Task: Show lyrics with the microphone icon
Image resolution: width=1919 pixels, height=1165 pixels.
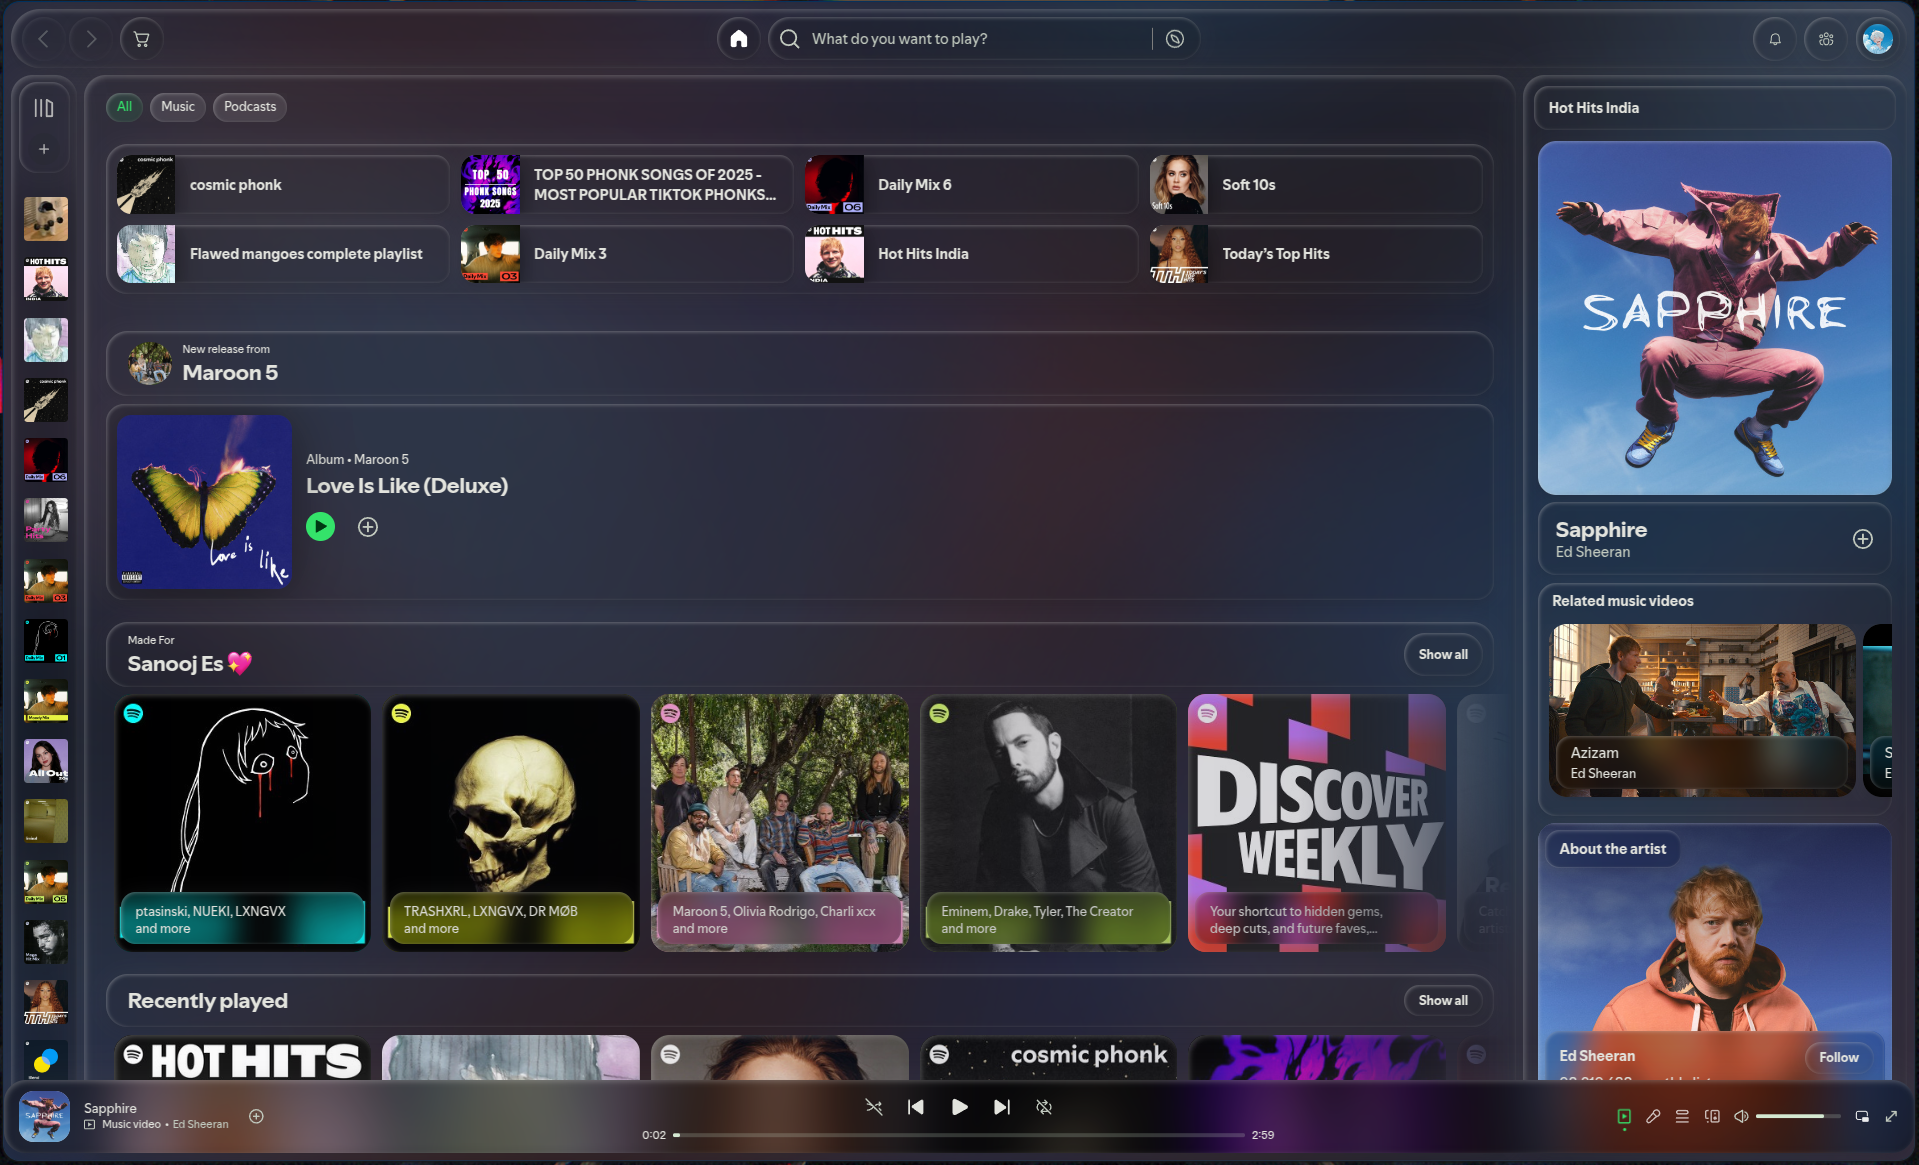Action: (x=1653, y=1116)
